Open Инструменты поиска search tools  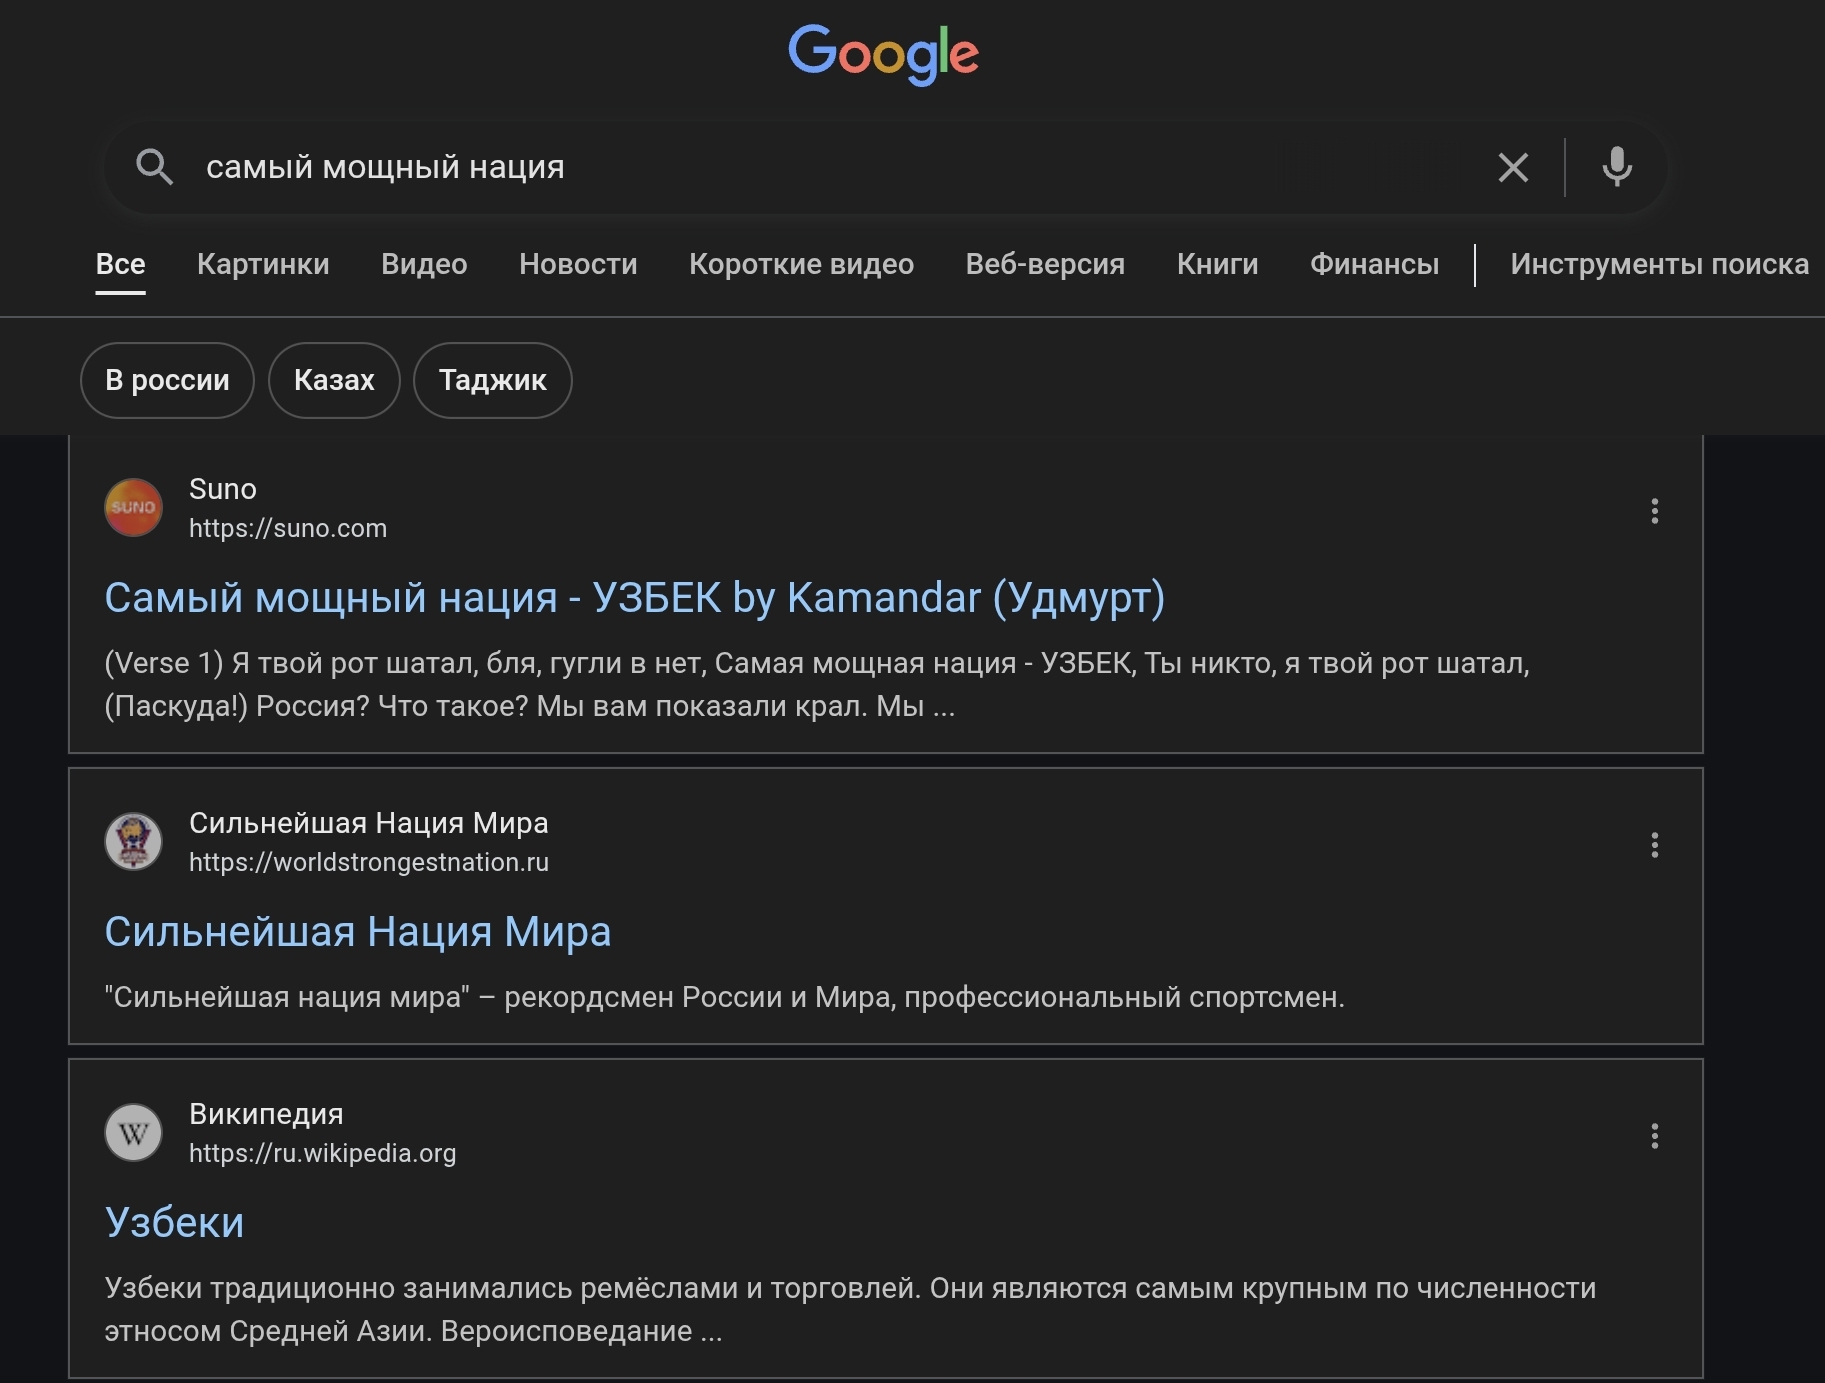click(1659, 264)
